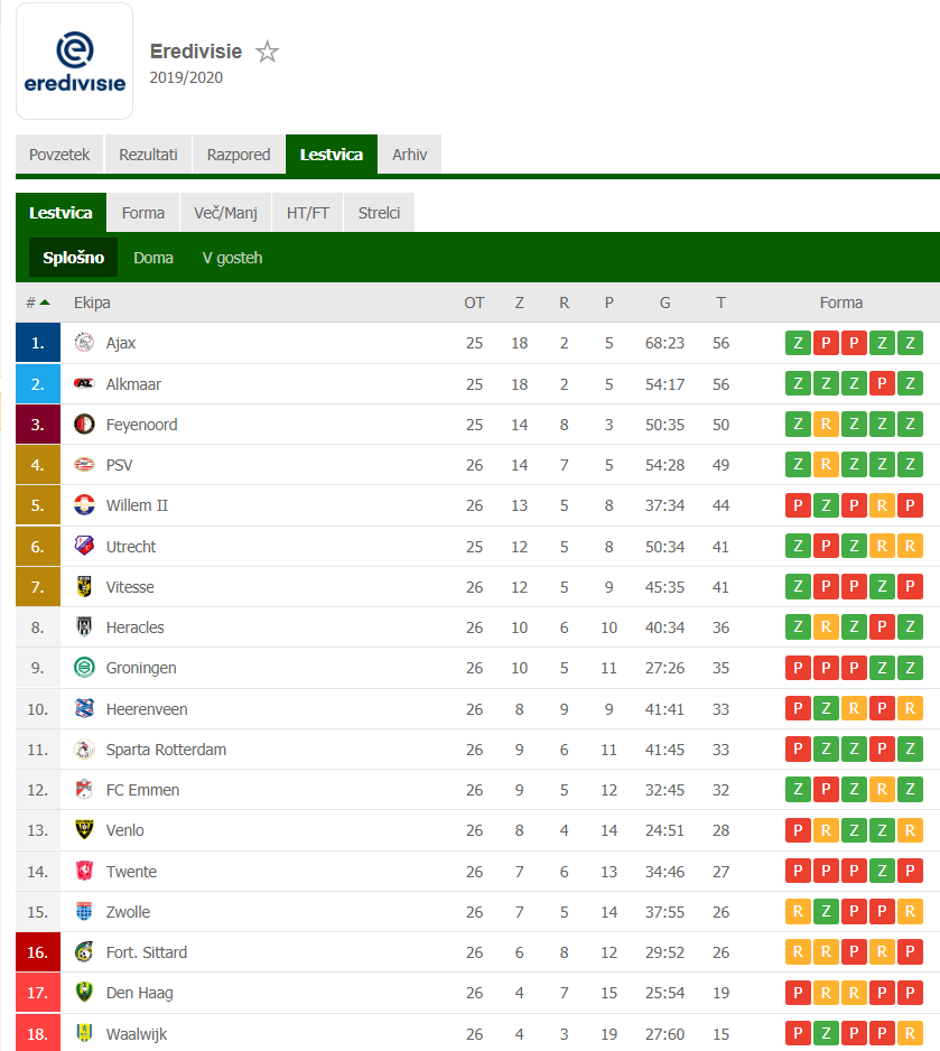
Task: Open the Rezultati tab
Action: click(148, 154)
